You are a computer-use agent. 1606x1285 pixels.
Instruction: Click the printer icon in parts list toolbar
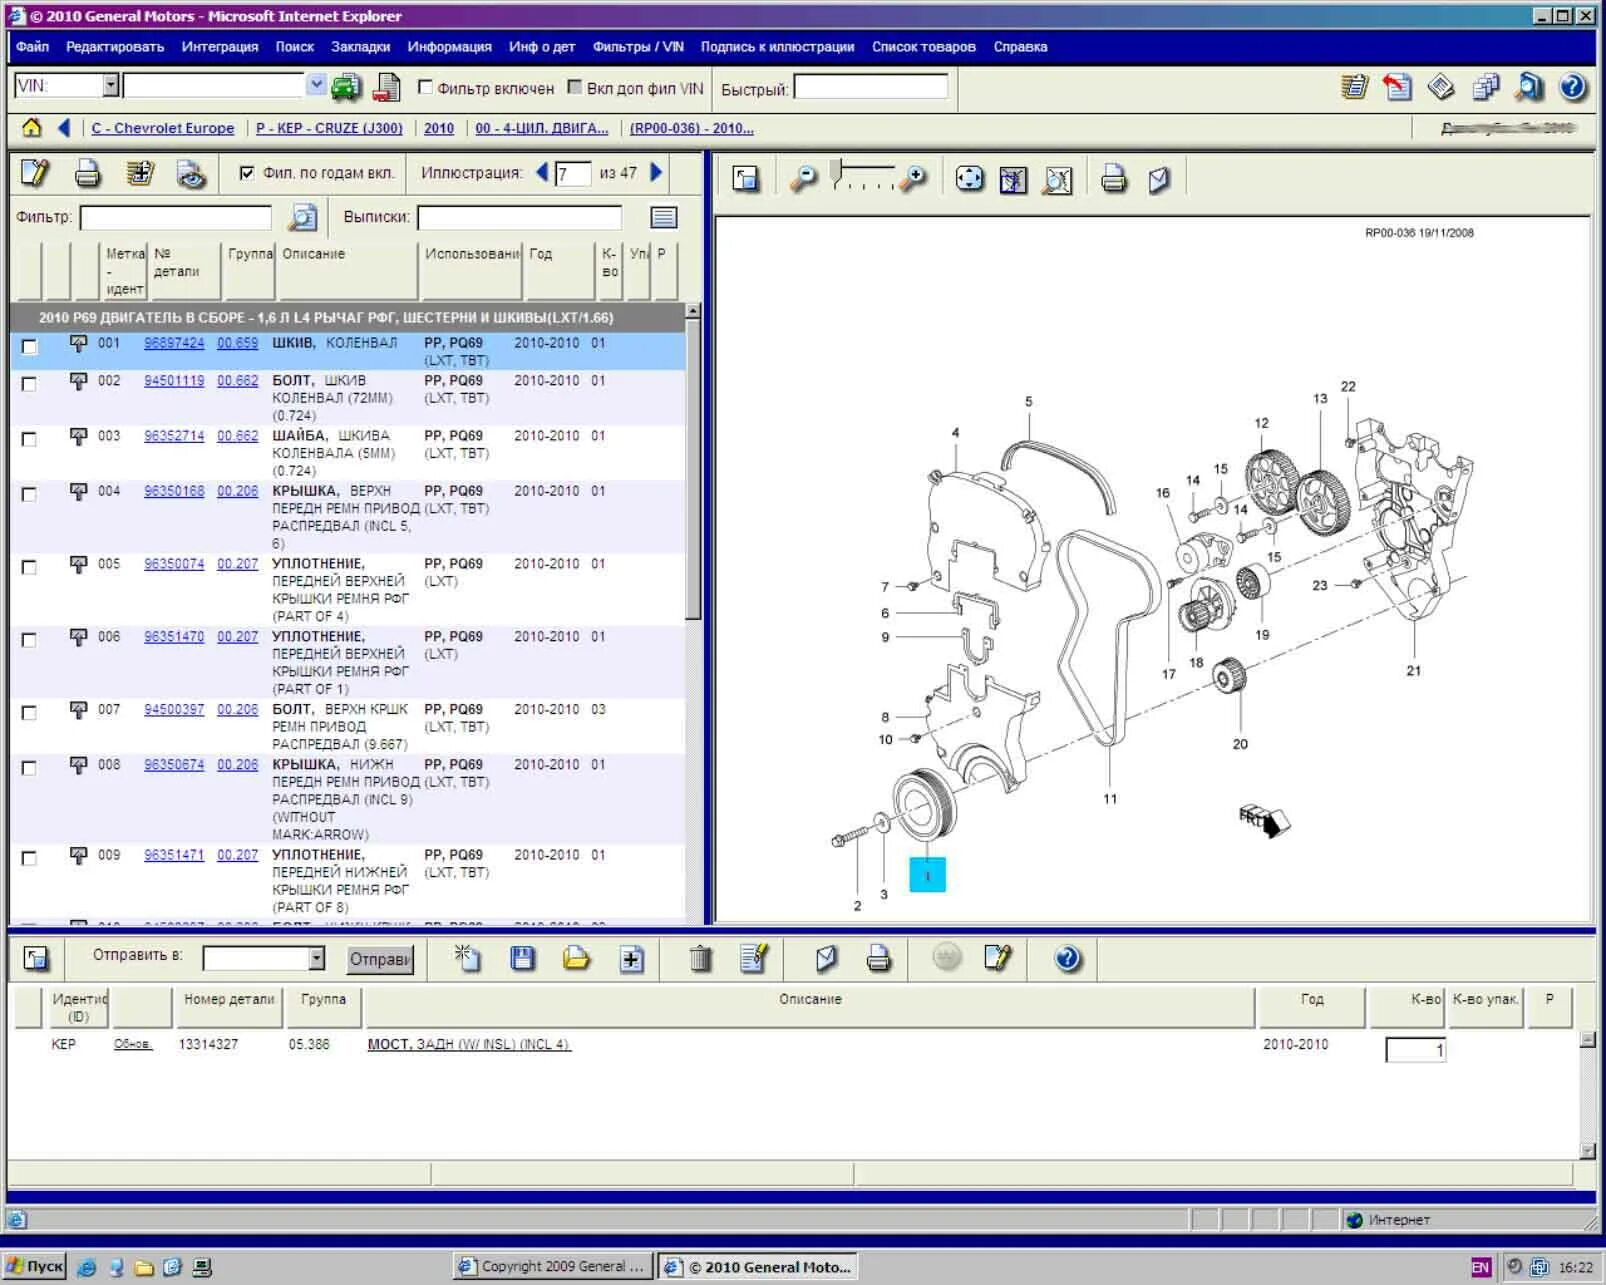click(88, 174)
